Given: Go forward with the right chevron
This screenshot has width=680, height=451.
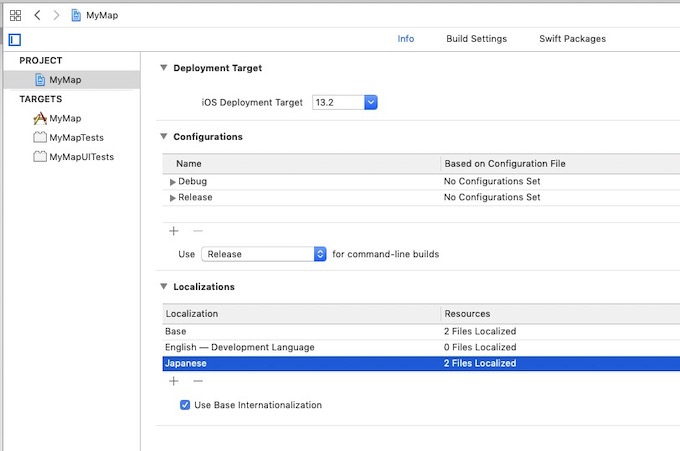Looking at the screenshot, I should pos(56,15).
